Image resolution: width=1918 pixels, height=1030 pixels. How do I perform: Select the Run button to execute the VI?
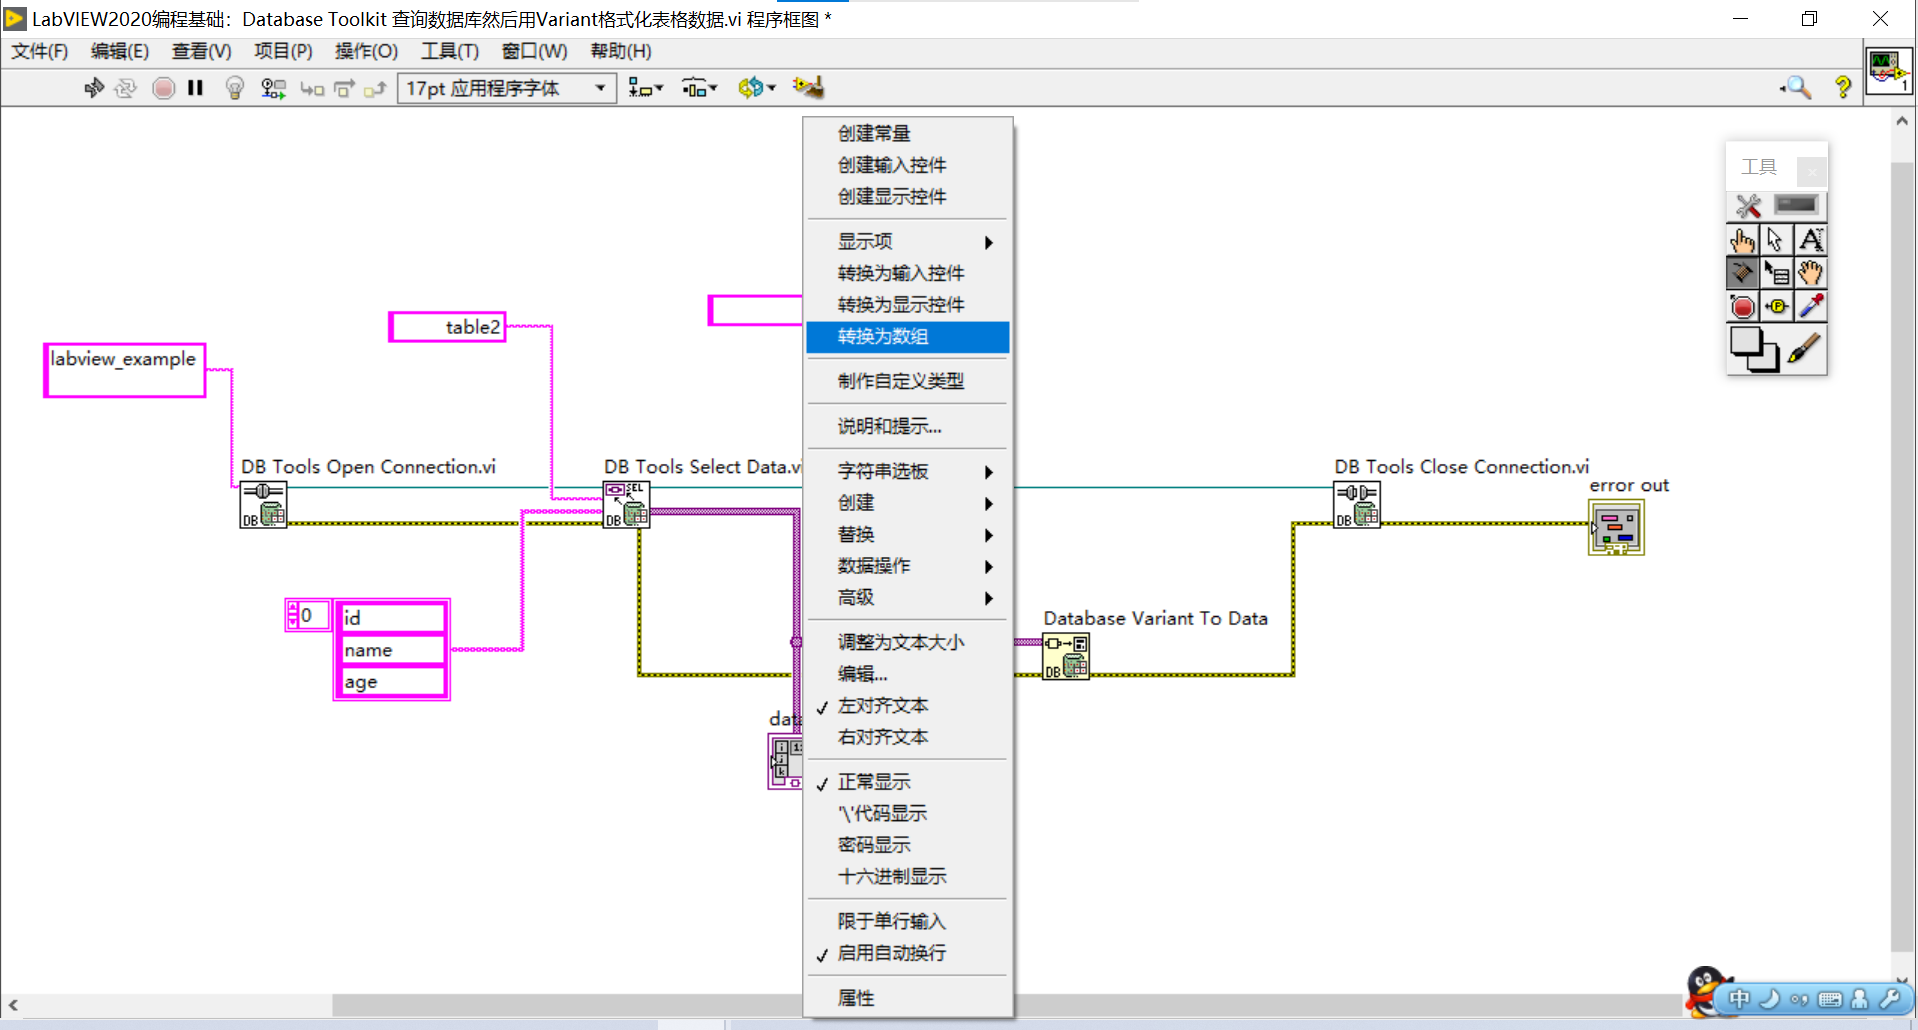pos(94,88)
